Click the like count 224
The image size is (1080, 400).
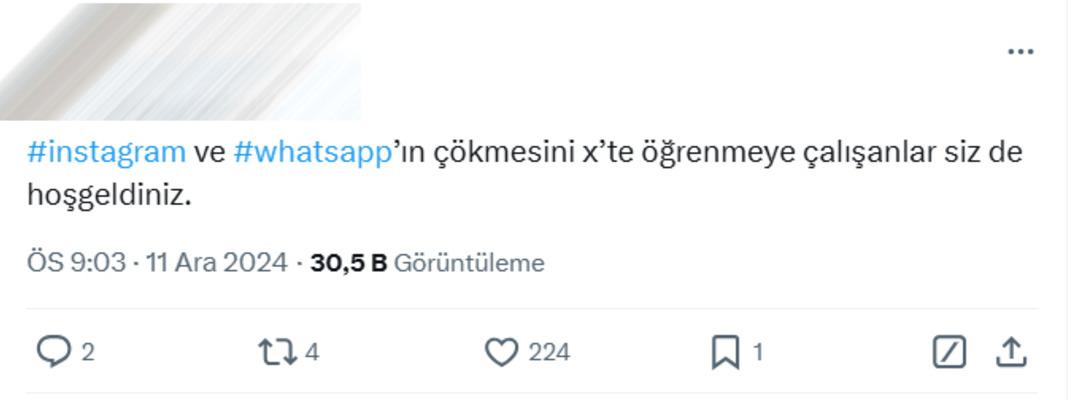tap(549, 352)
